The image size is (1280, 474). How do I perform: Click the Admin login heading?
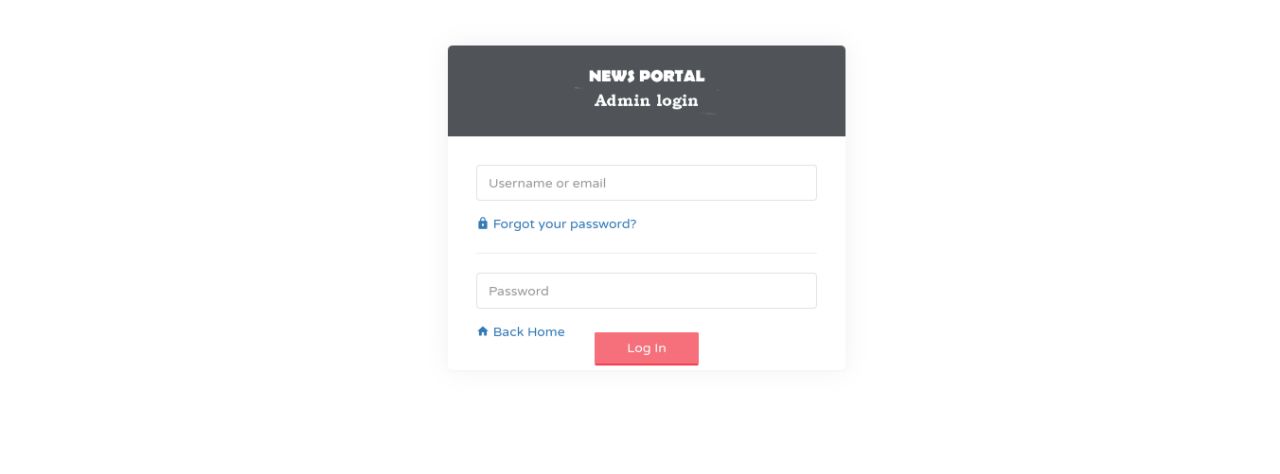click(646, 100)
